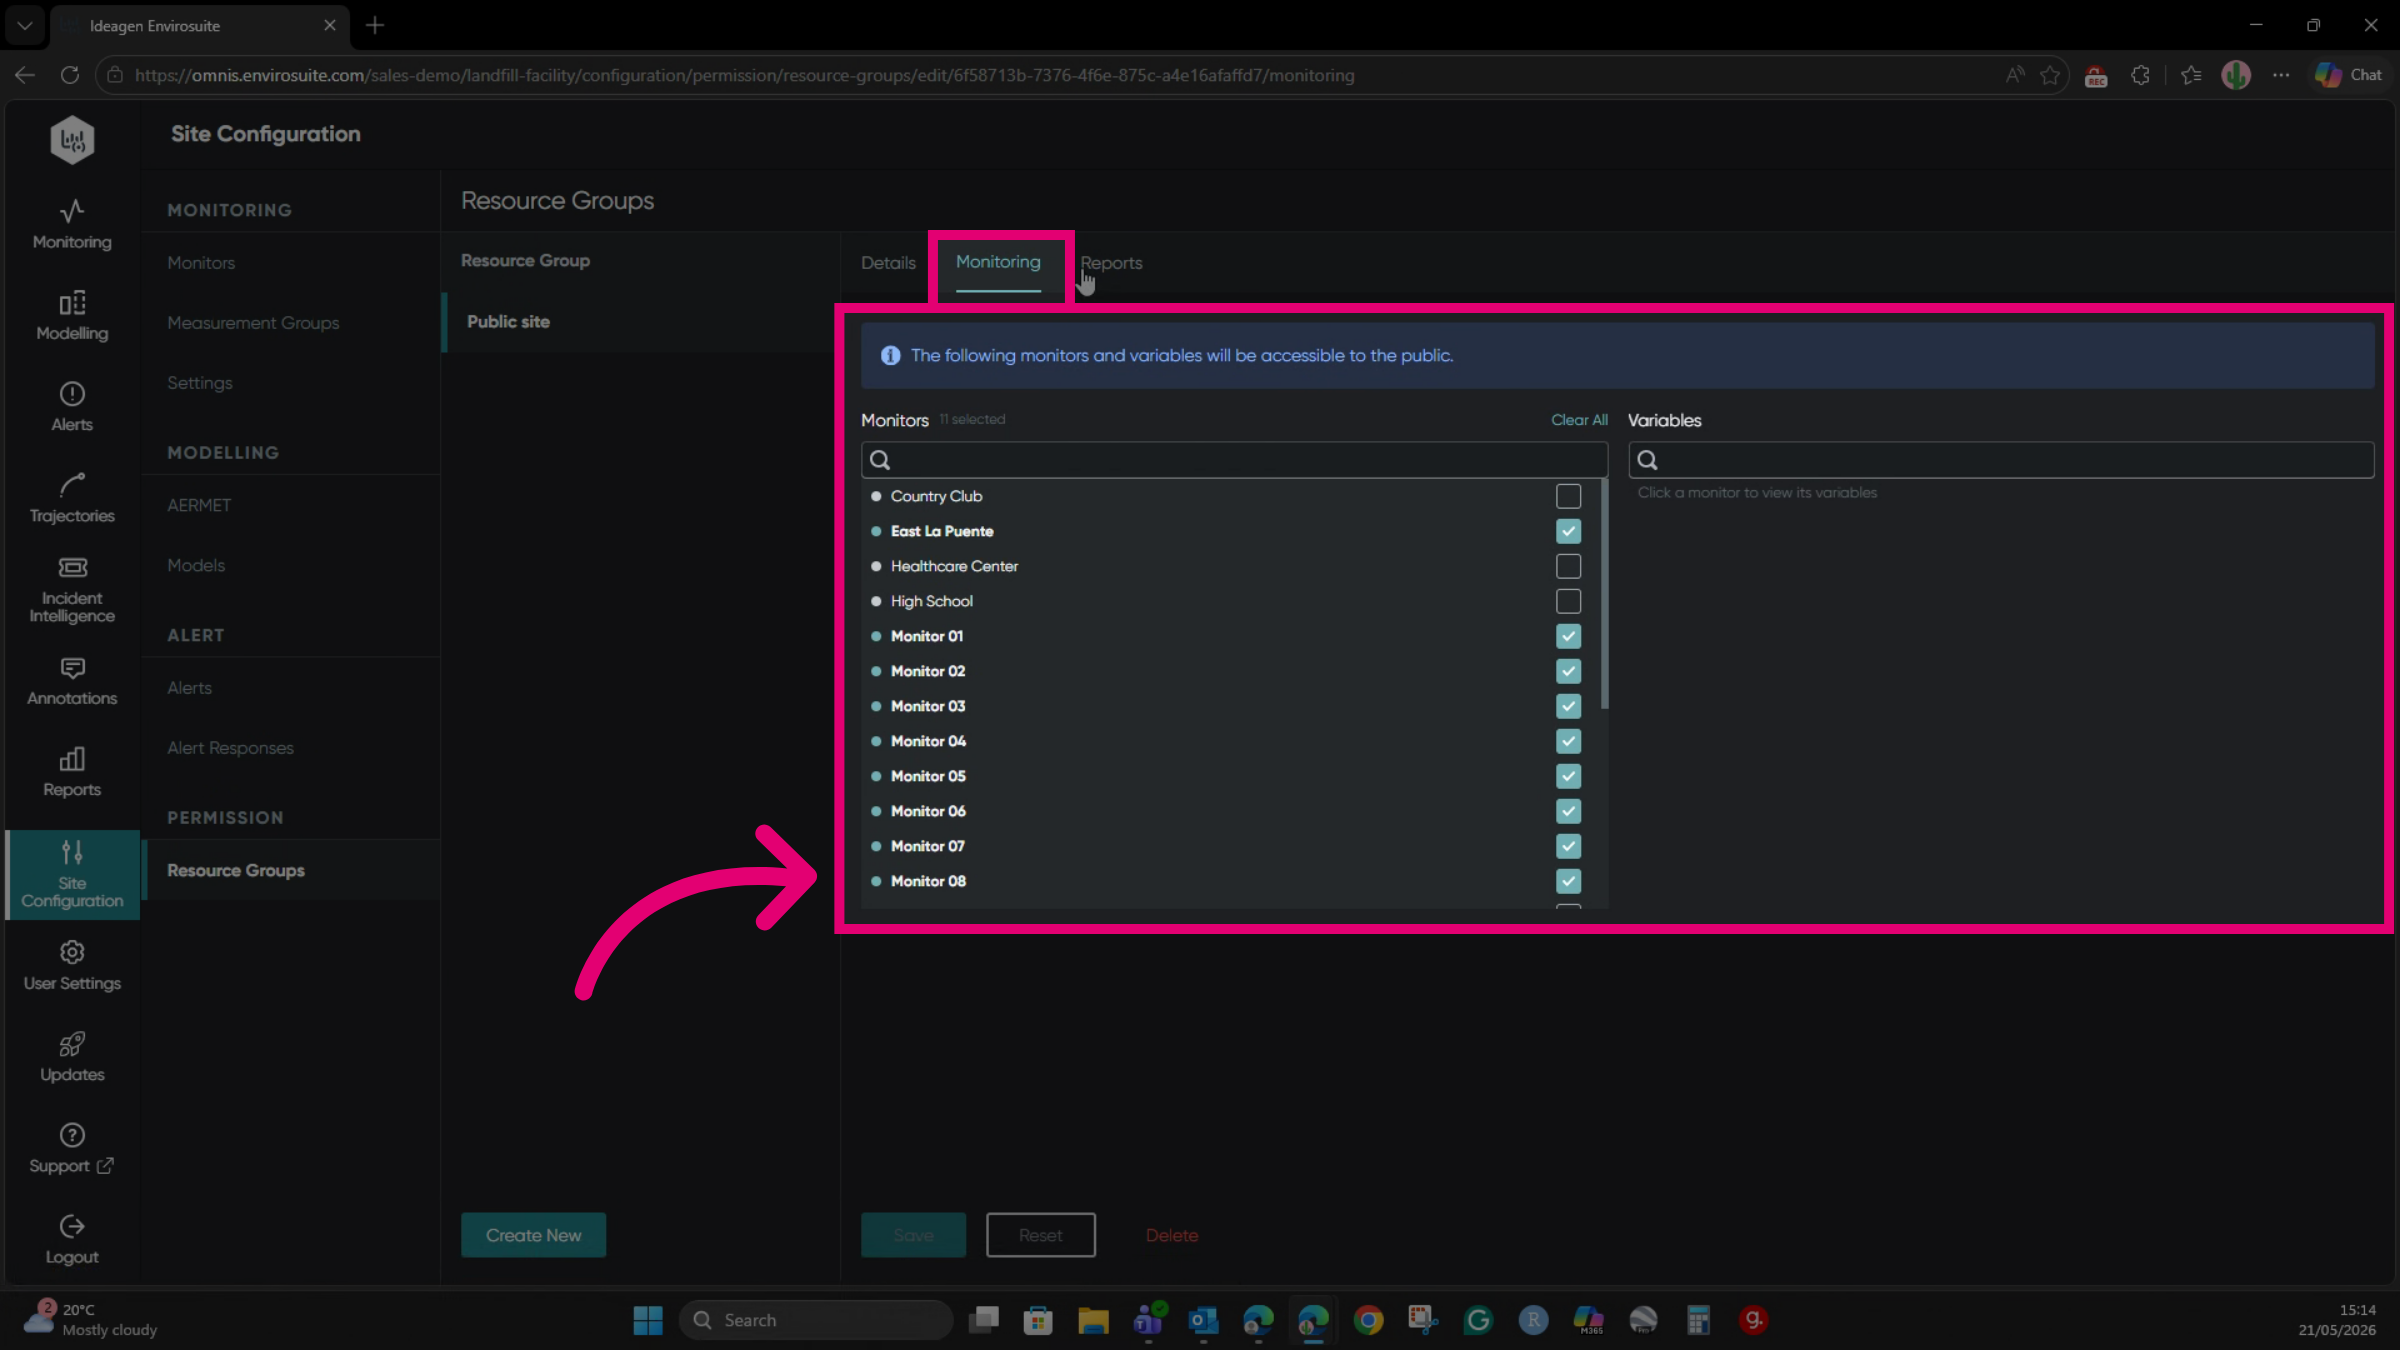Click the Save button
The height and width of the screenshot is (1350, 2400).
913,1235
